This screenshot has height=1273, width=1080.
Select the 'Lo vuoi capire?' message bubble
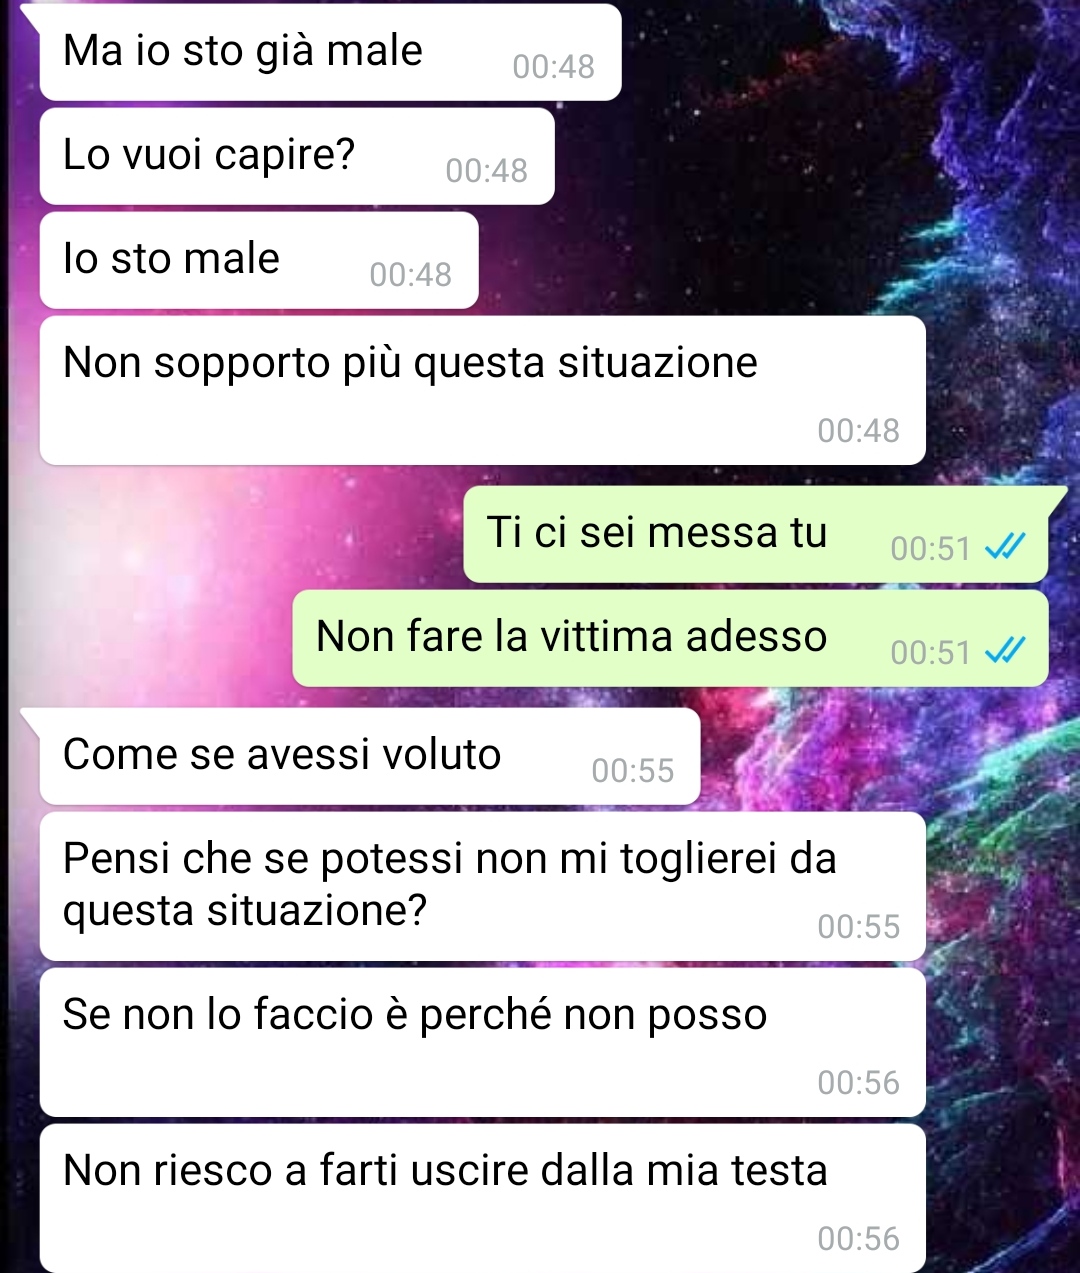click(297, 156)
